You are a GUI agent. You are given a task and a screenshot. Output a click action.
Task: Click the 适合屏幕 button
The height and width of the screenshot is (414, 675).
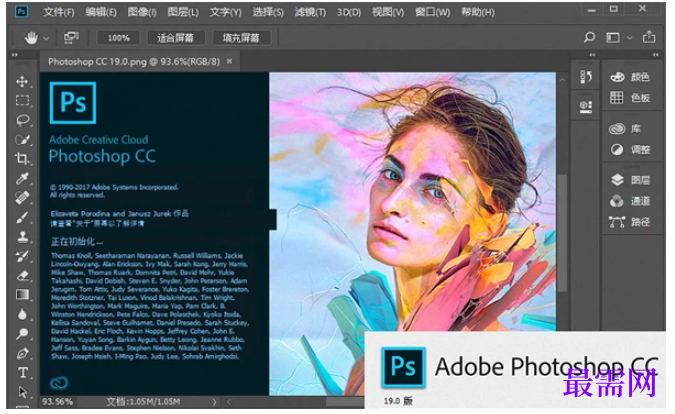(176, 38)
